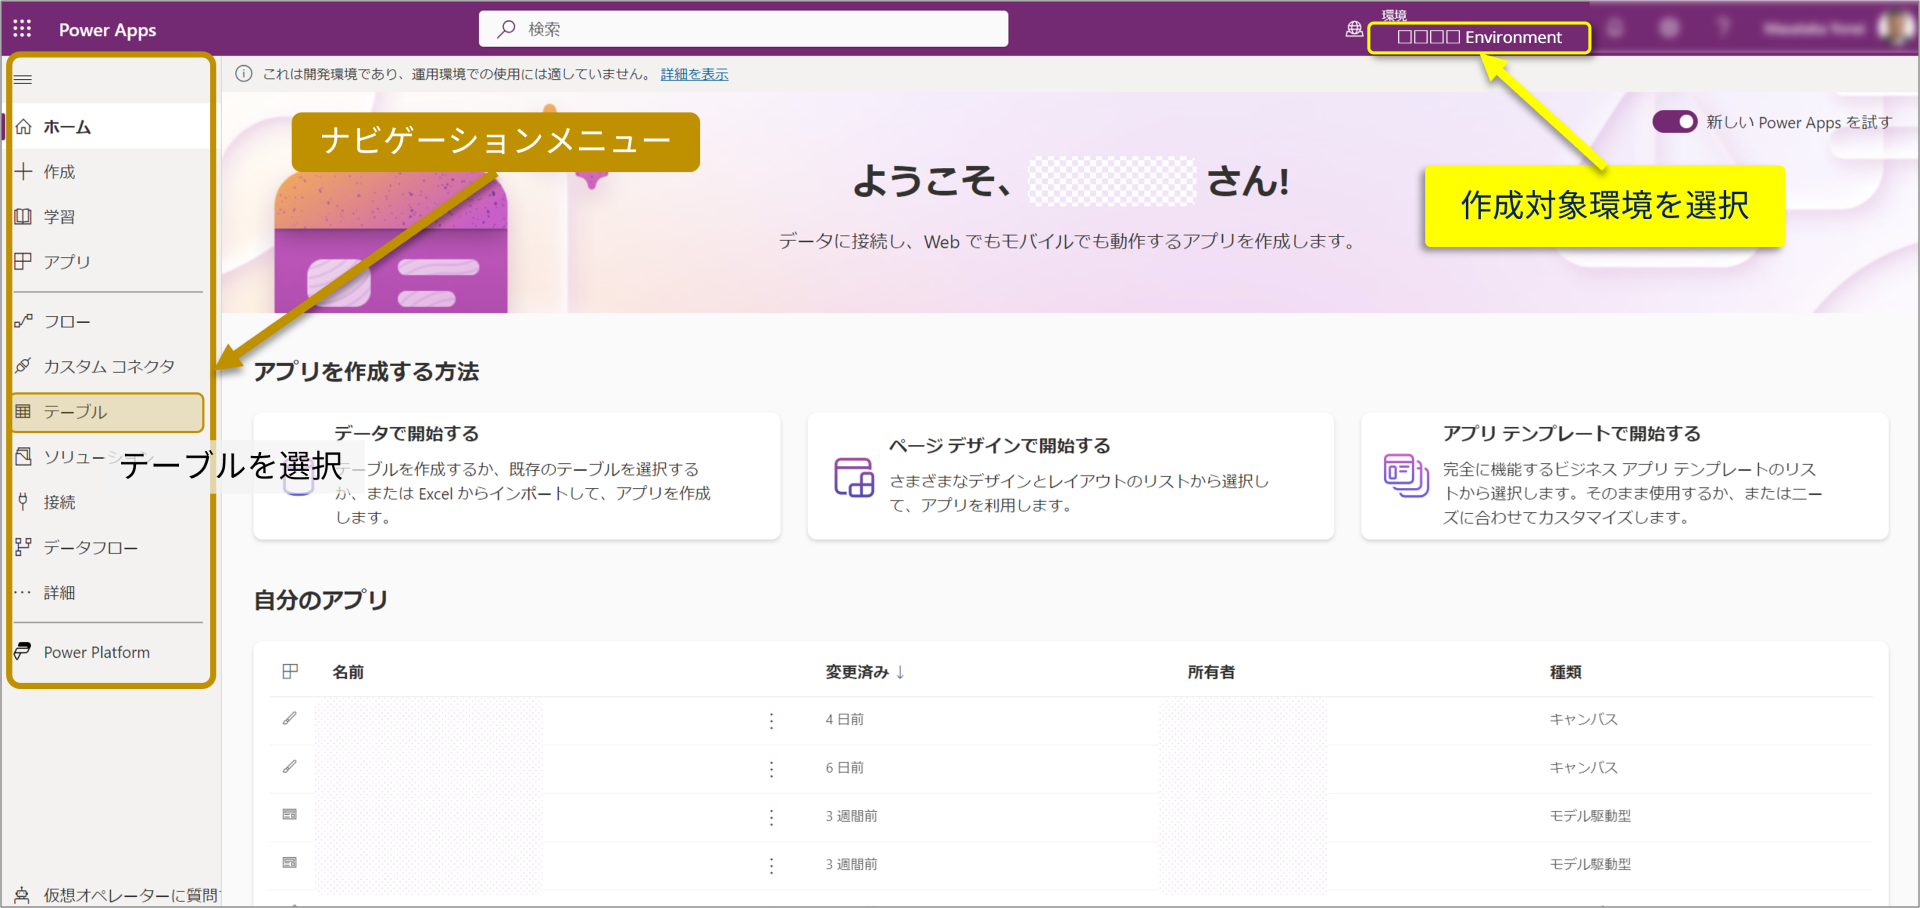Click the Power Platform icon
The width and height of the screenshot is (1920, 908).
pyautogui.click(x=23, y=651)
